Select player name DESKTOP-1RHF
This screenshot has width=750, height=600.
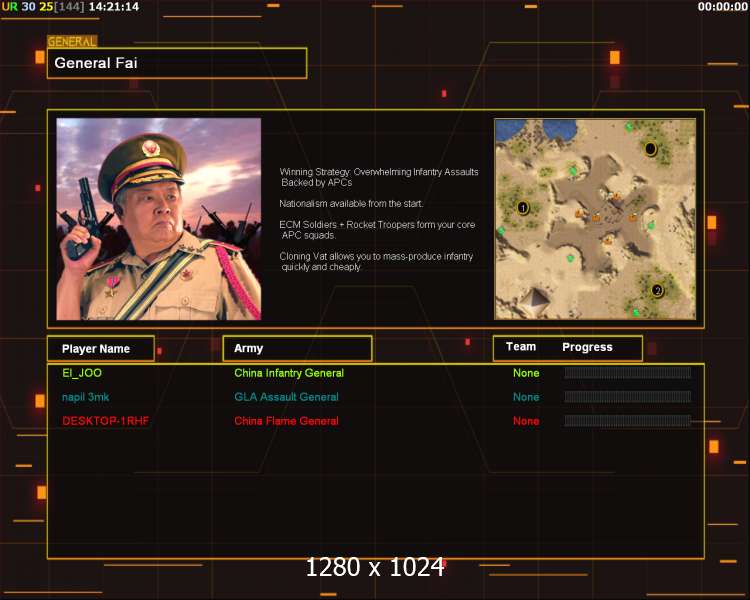(106, 421)
